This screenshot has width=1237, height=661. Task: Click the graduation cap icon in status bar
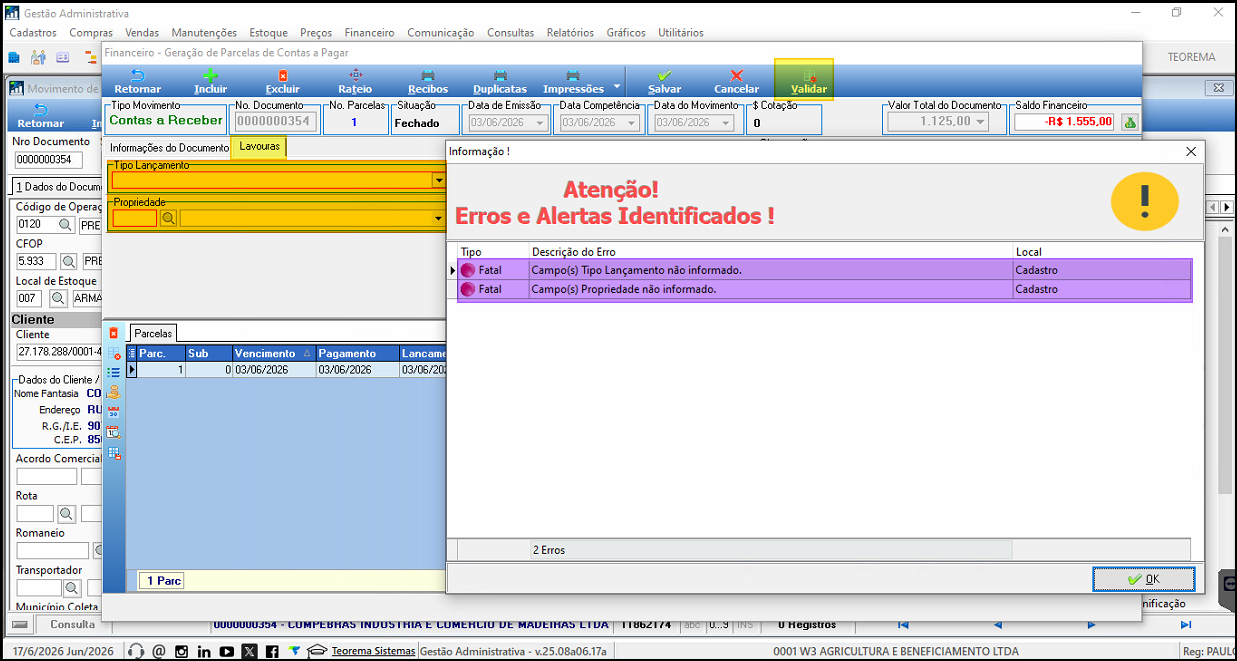point(317,651)
